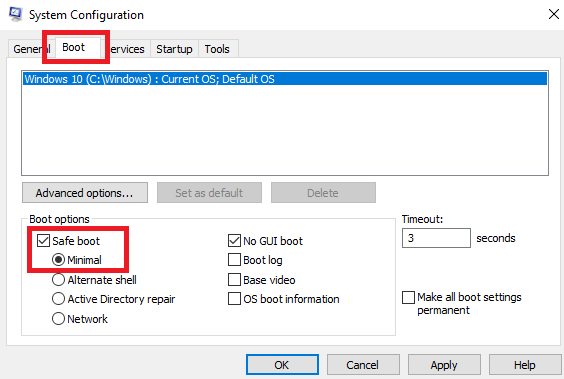This screenshot has width=564, height=379.
Task: Switch to the General tab
Action: coord(31,49)
